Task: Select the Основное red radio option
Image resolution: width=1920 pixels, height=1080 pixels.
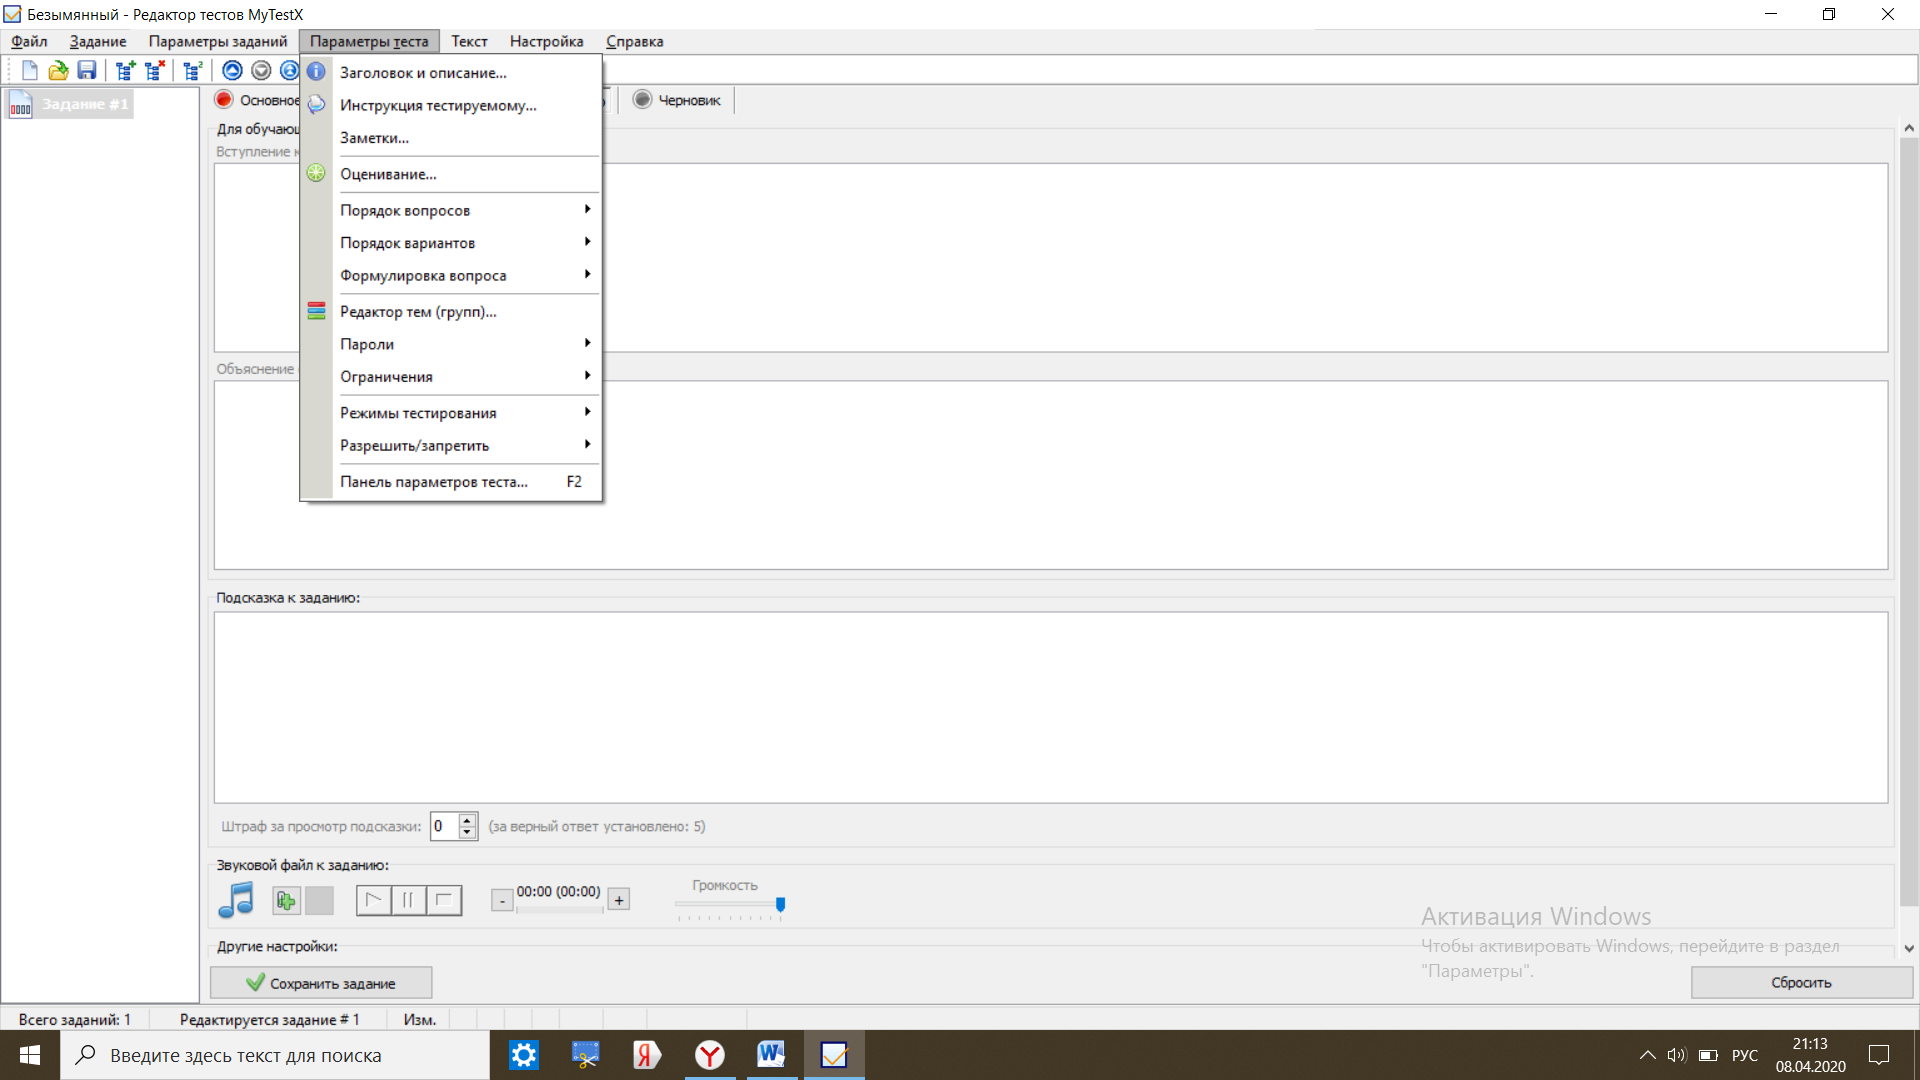Action: 257,100
